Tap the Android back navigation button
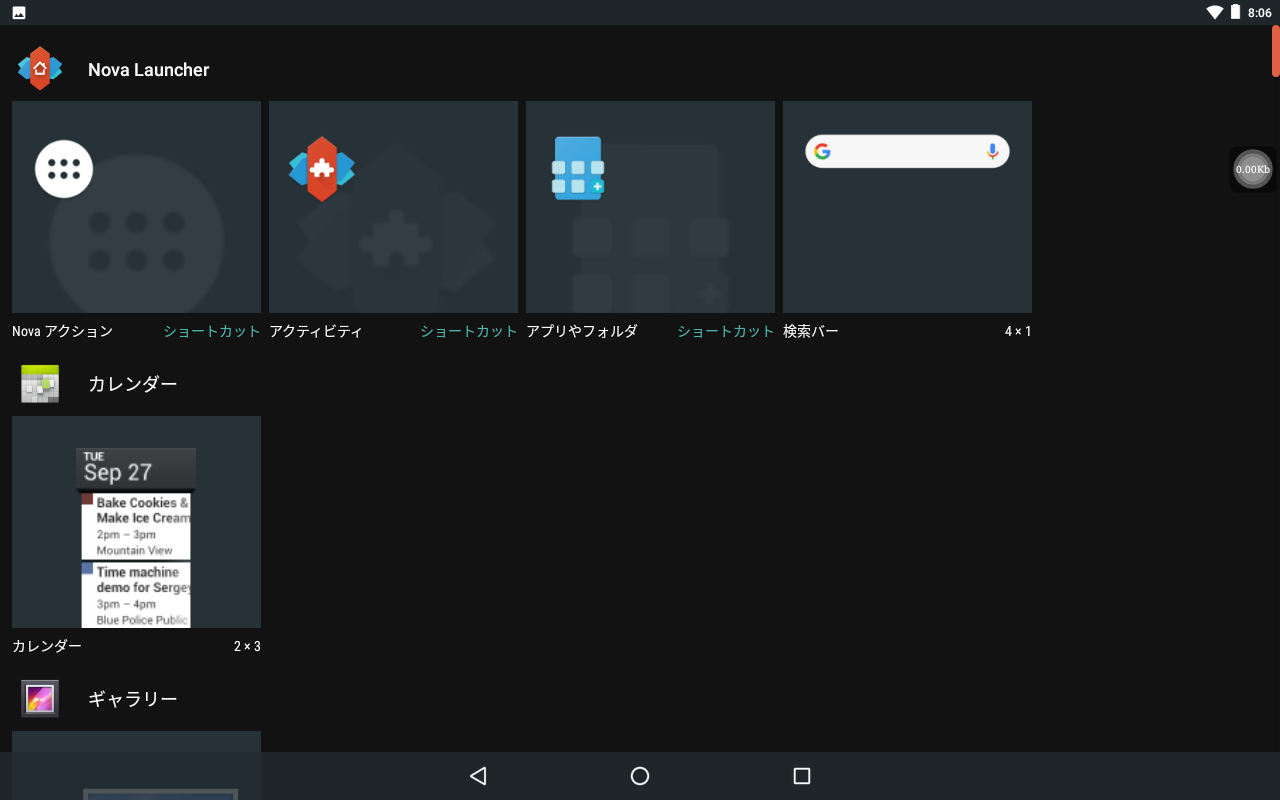1280x800 pixels. tap(478, 776)
